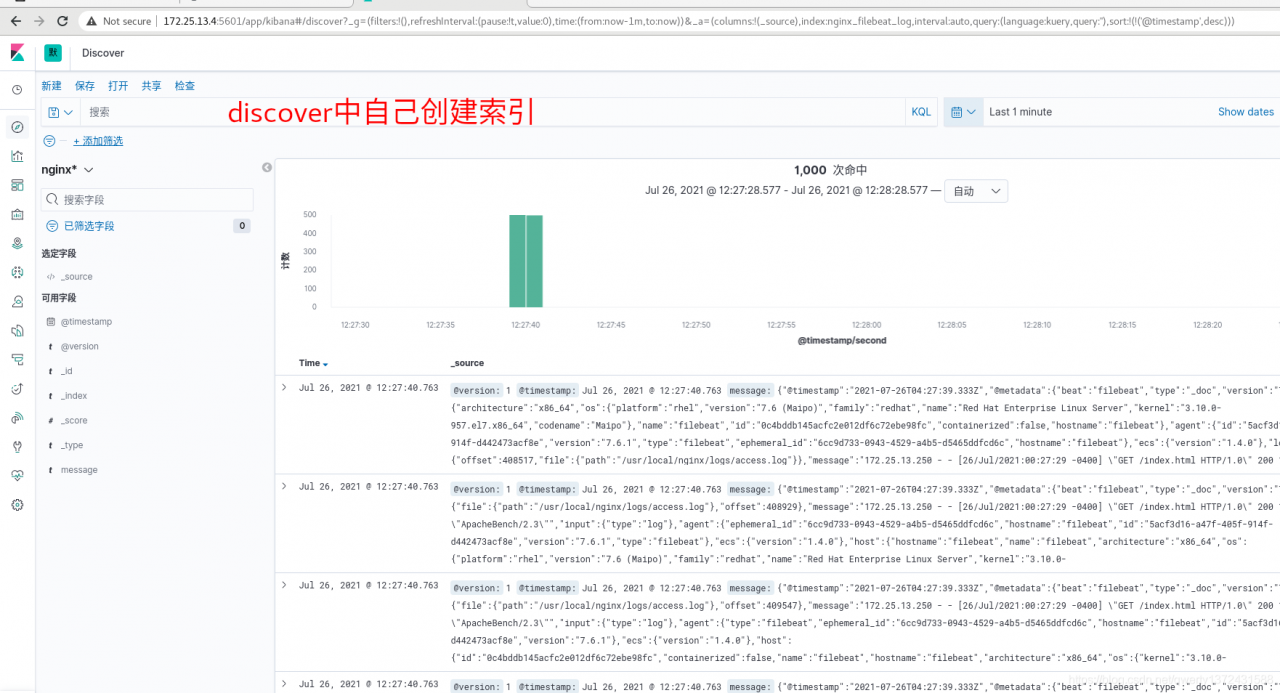
Task: Open APM from the sidebar
Action: (x=17, y=359)
